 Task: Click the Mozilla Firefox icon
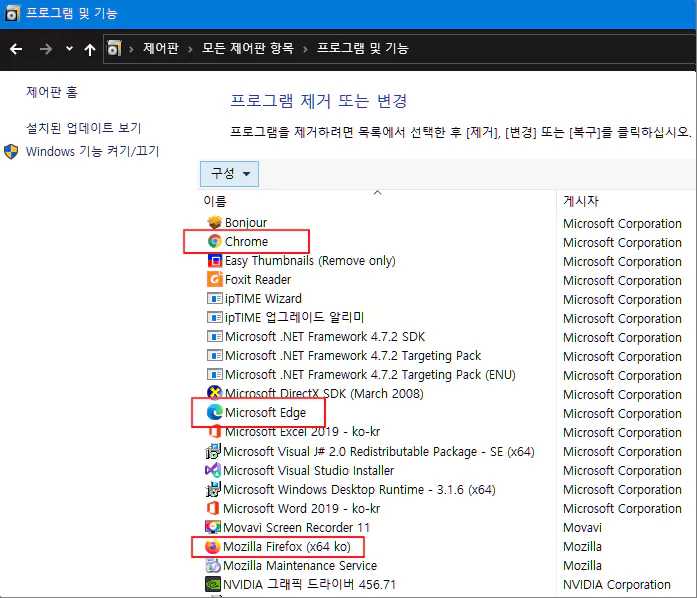[213, 546]
